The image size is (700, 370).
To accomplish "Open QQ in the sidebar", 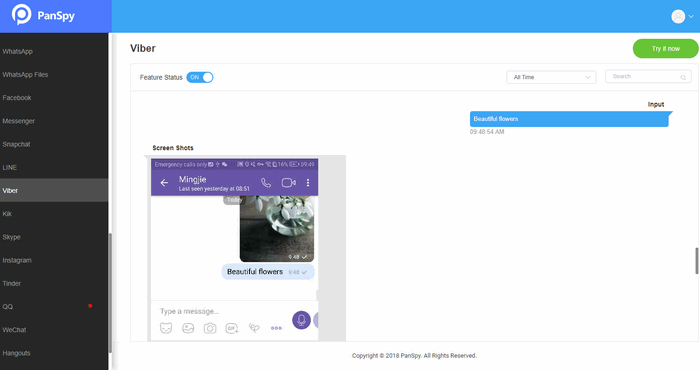I will (x=54, y=307).
